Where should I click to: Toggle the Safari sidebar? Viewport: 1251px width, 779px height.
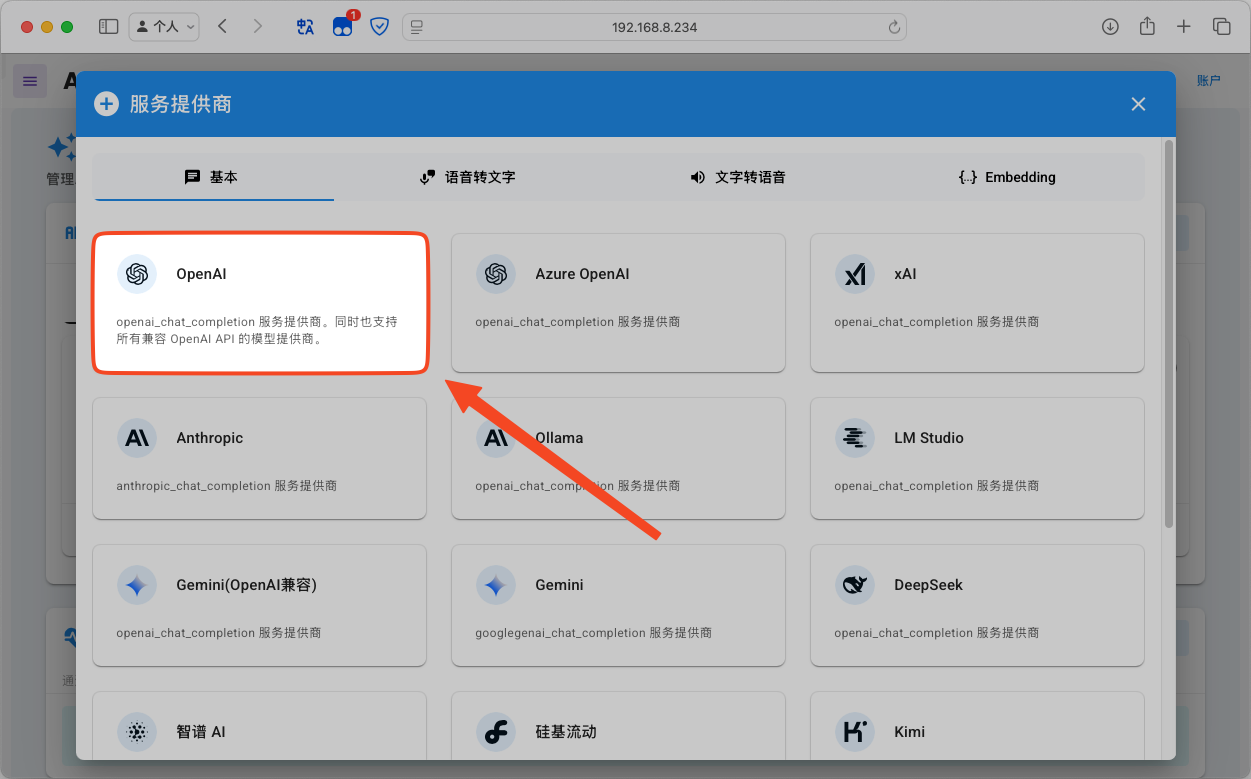tap(108, 27)
